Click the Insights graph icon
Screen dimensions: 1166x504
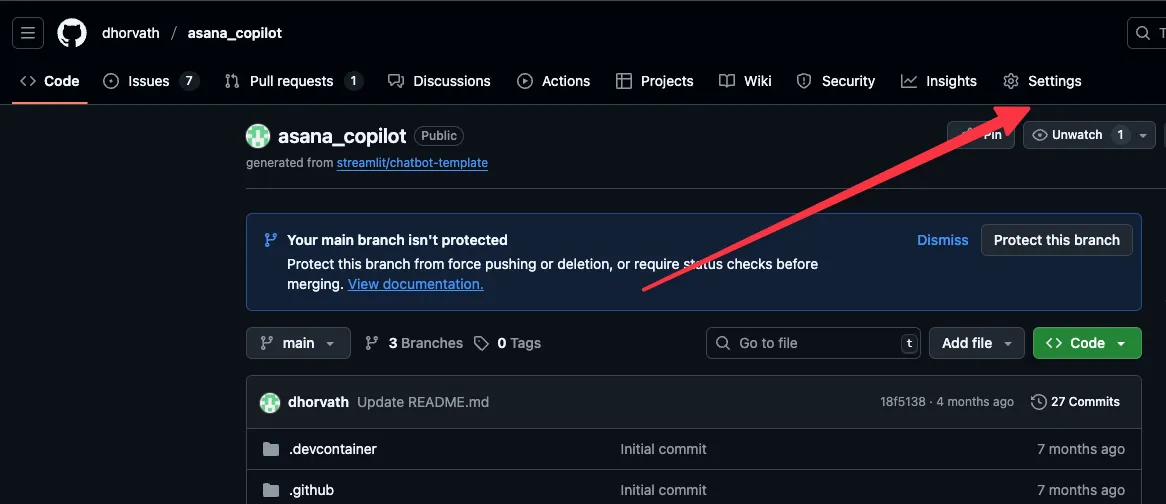click(909, 81)
